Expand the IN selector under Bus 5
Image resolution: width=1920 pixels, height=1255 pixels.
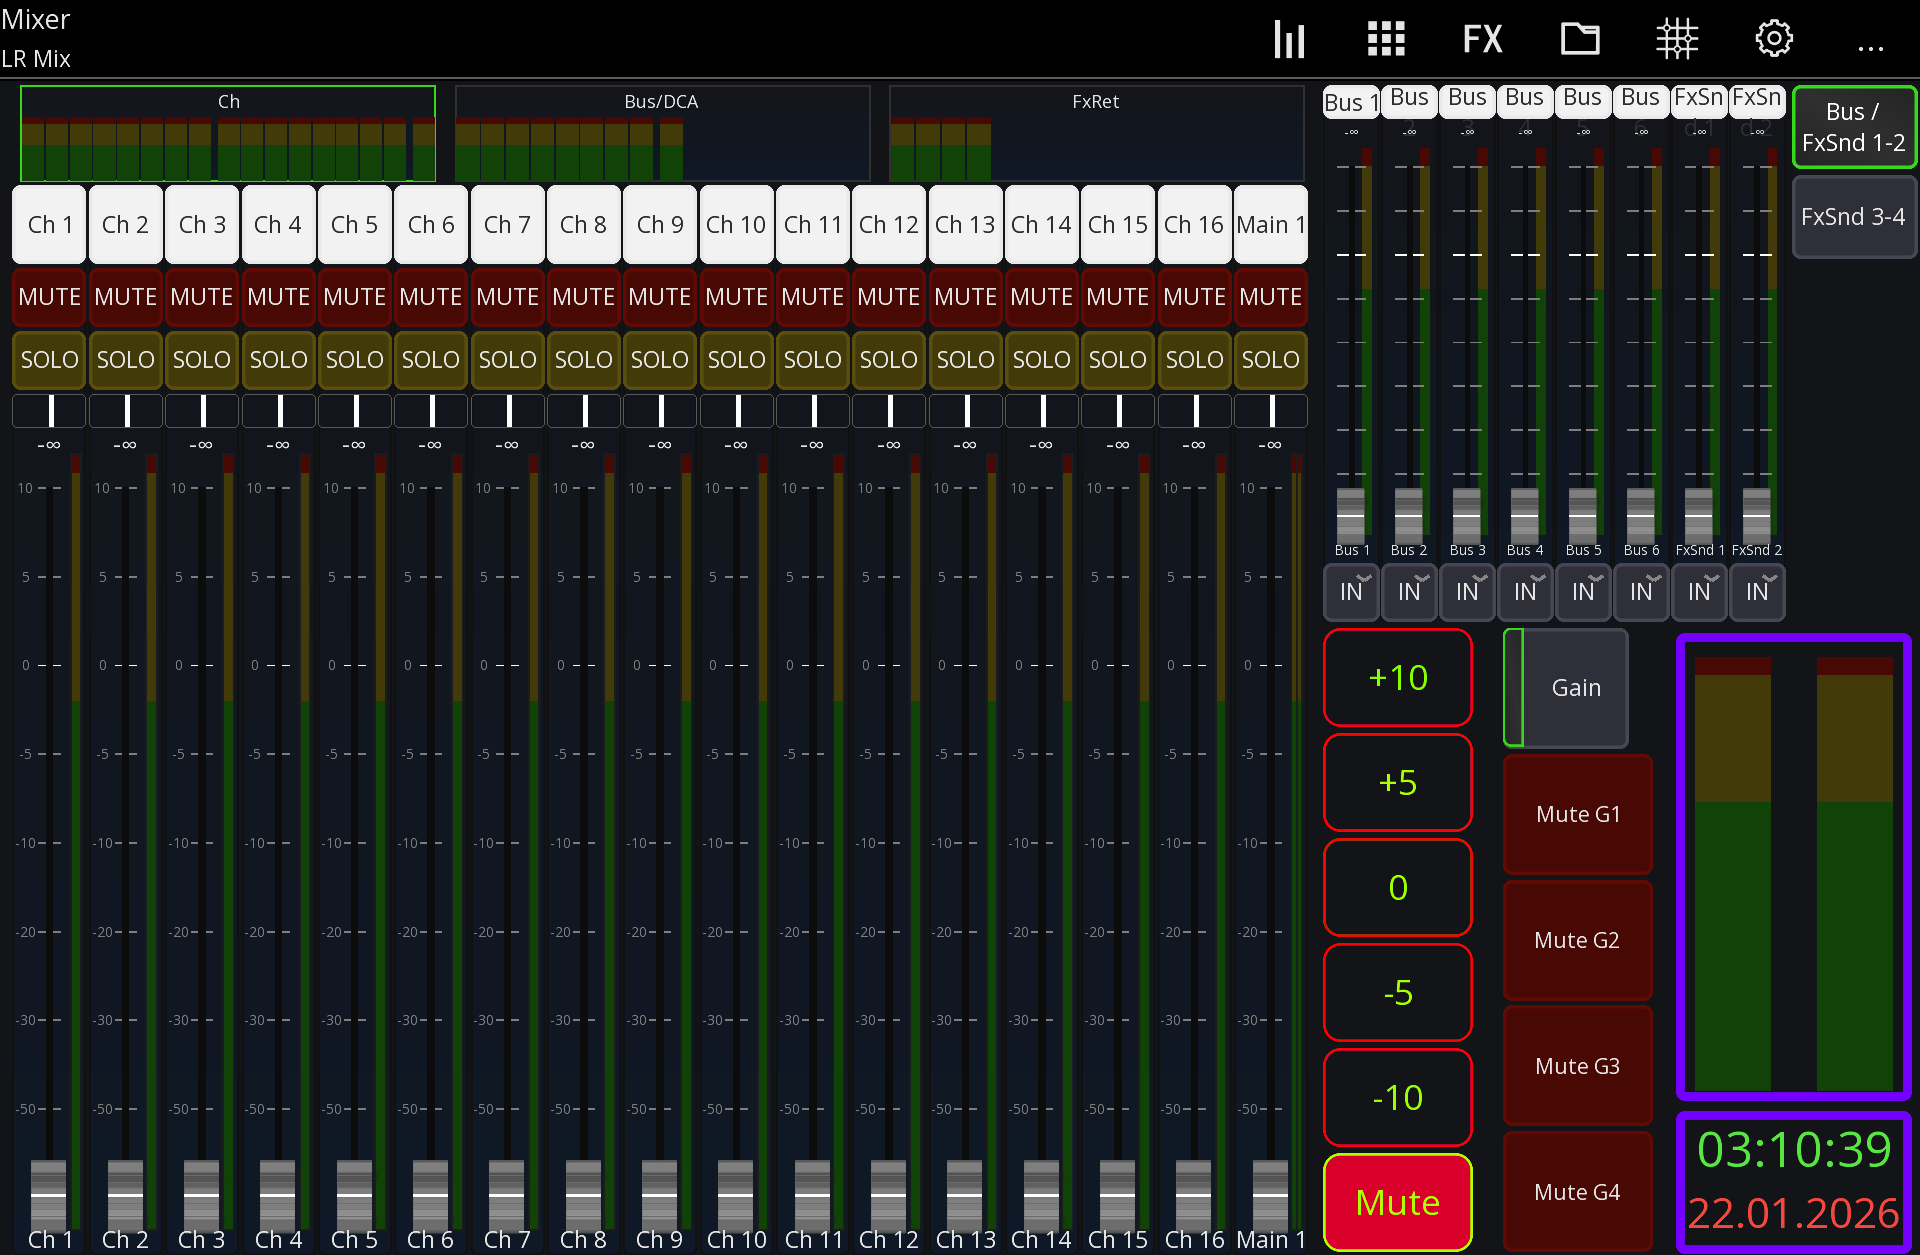[x=1584, y=592]
